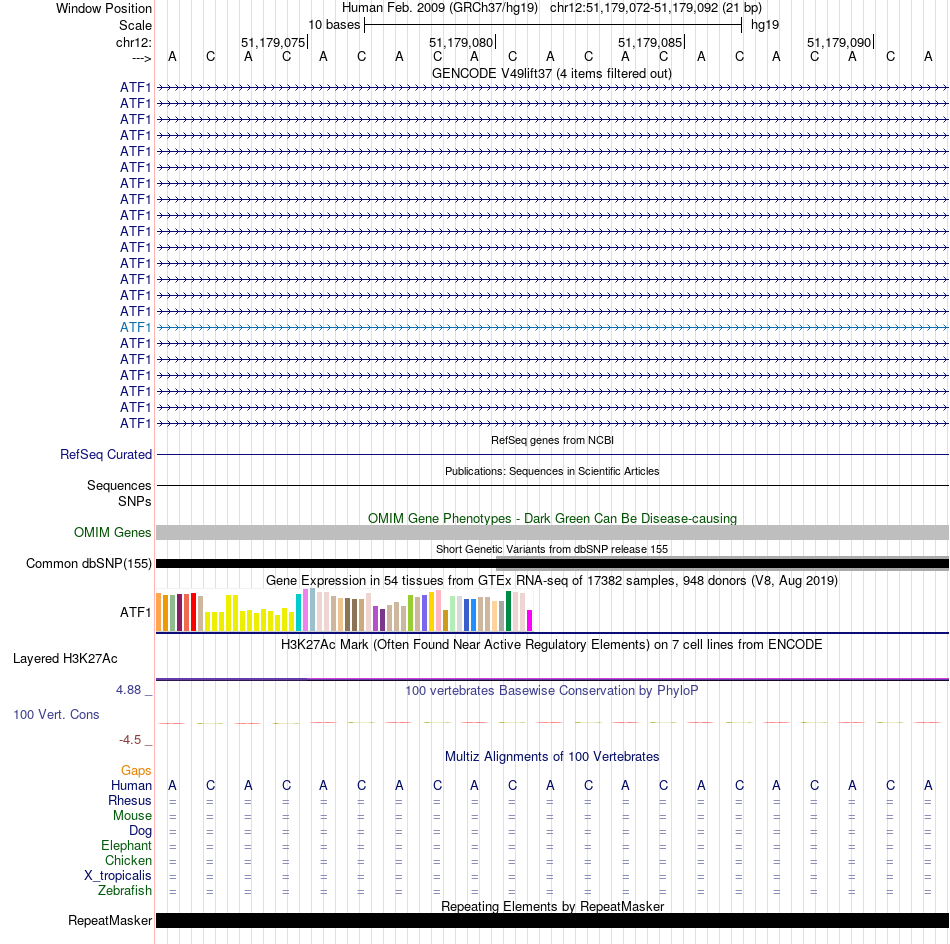Select the Scale track label
Image resolution: width=950 pixels, height=944 pixels.
(135, 25)
